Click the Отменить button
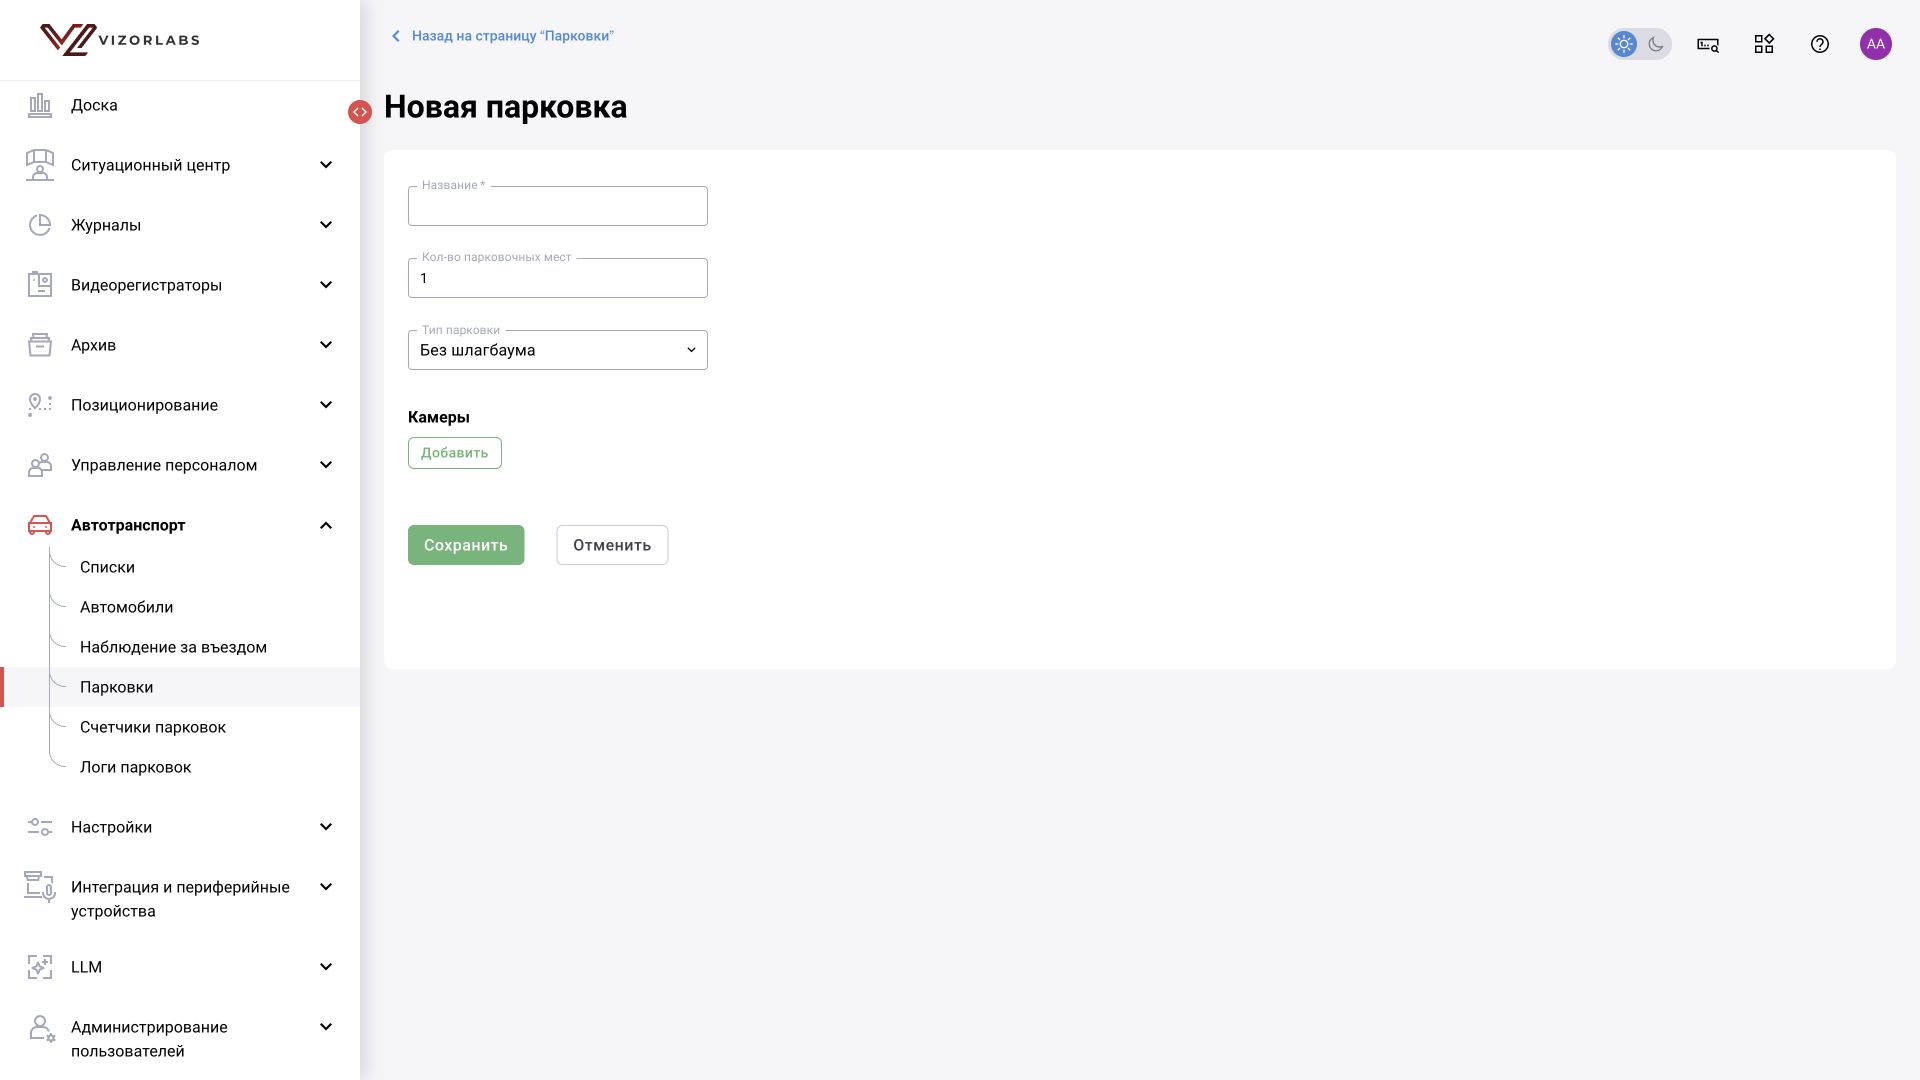The image size is (1920, 1080). point(612,545)
